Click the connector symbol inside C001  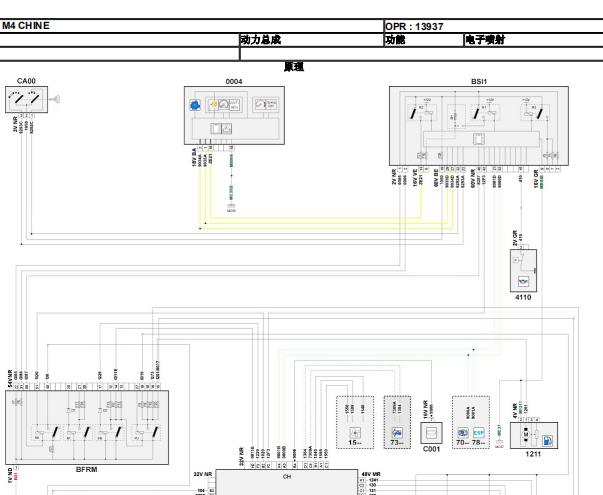click(x=430, y=433)
